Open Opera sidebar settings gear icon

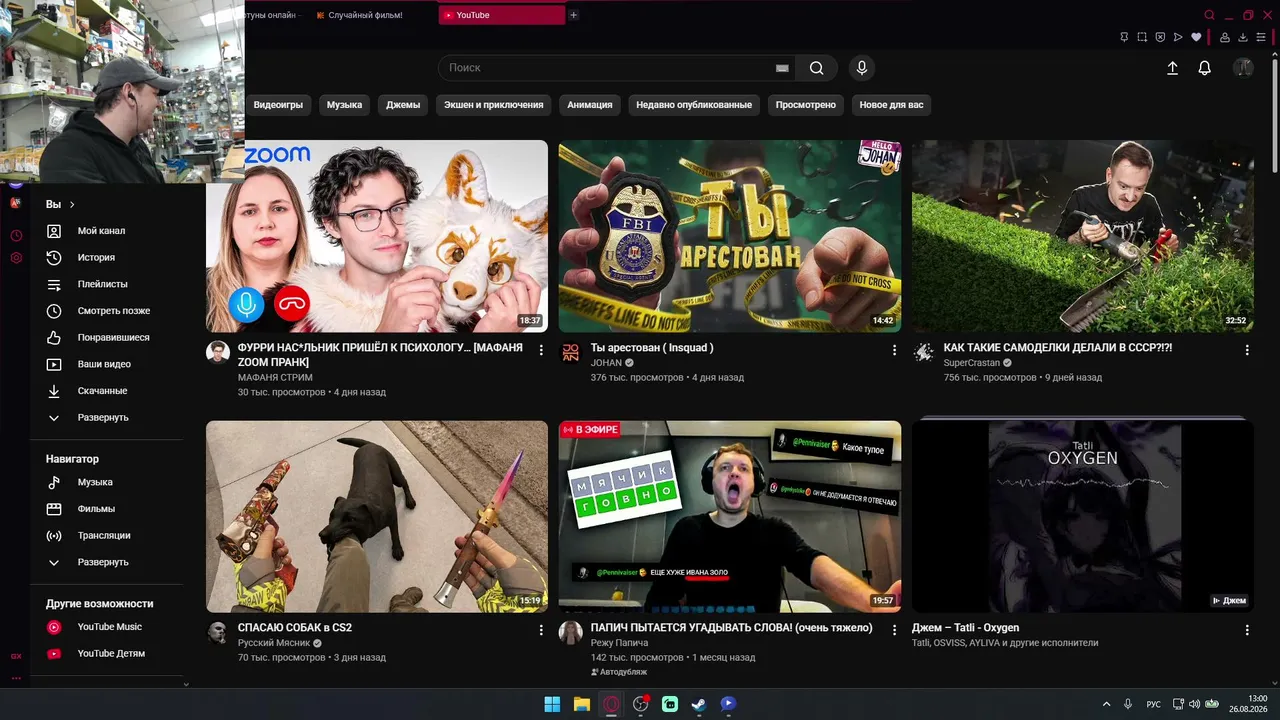click(16, 258)
